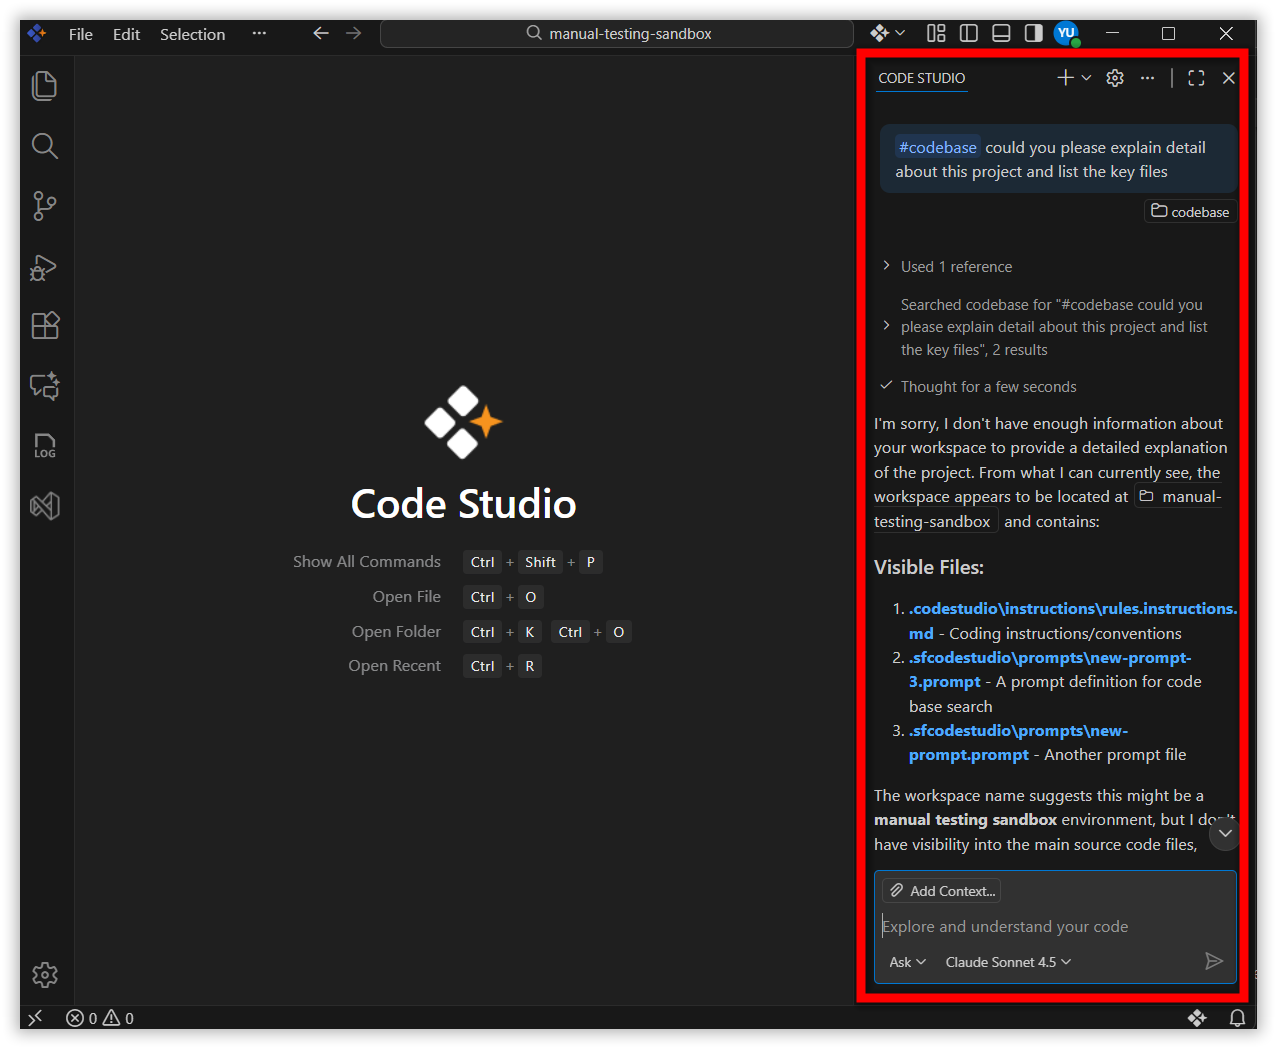1277x1049 pixels.
Task: Open new-prompt-3.prompt file link
Action: [1049, 669]
